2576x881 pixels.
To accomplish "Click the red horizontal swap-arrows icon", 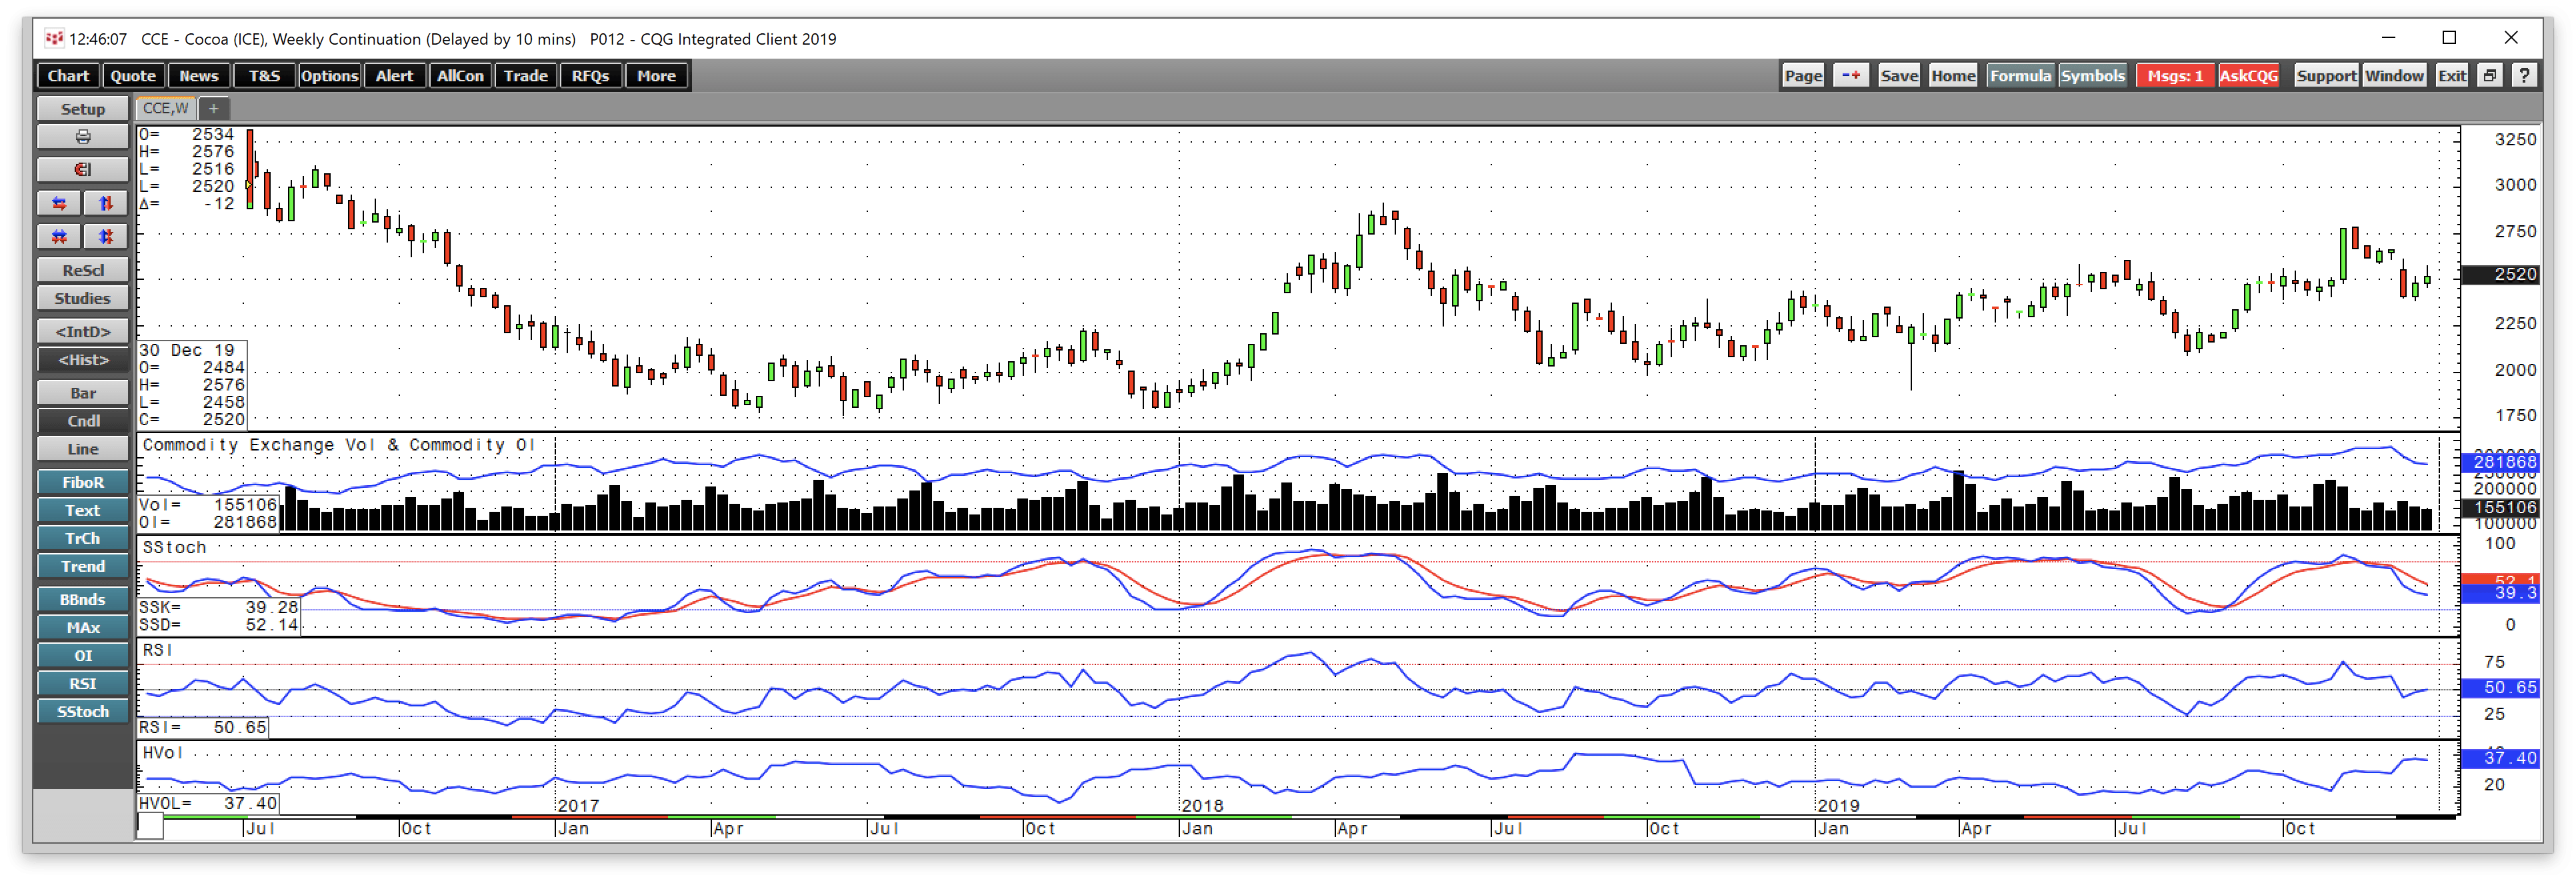I will click(57, 203).
